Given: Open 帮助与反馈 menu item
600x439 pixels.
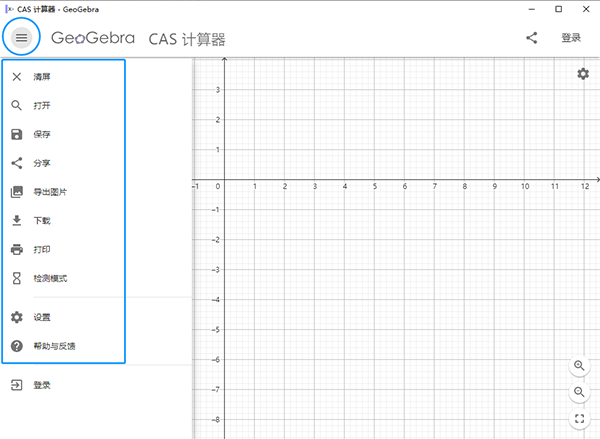Looking at the screenshot, I should 54,346.
